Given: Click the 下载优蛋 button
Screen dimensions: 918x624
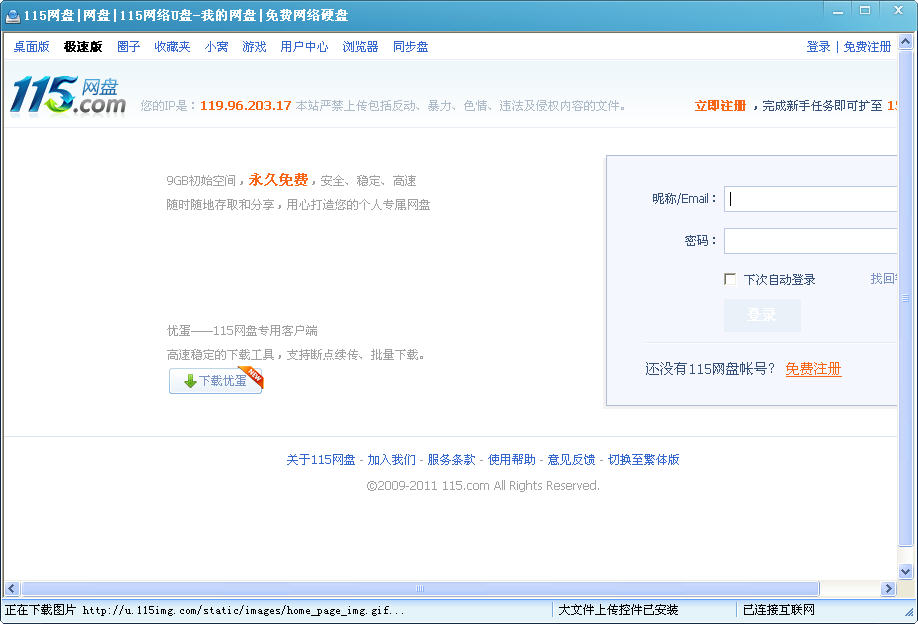Looking at the screenshot, I should point(215,381).
